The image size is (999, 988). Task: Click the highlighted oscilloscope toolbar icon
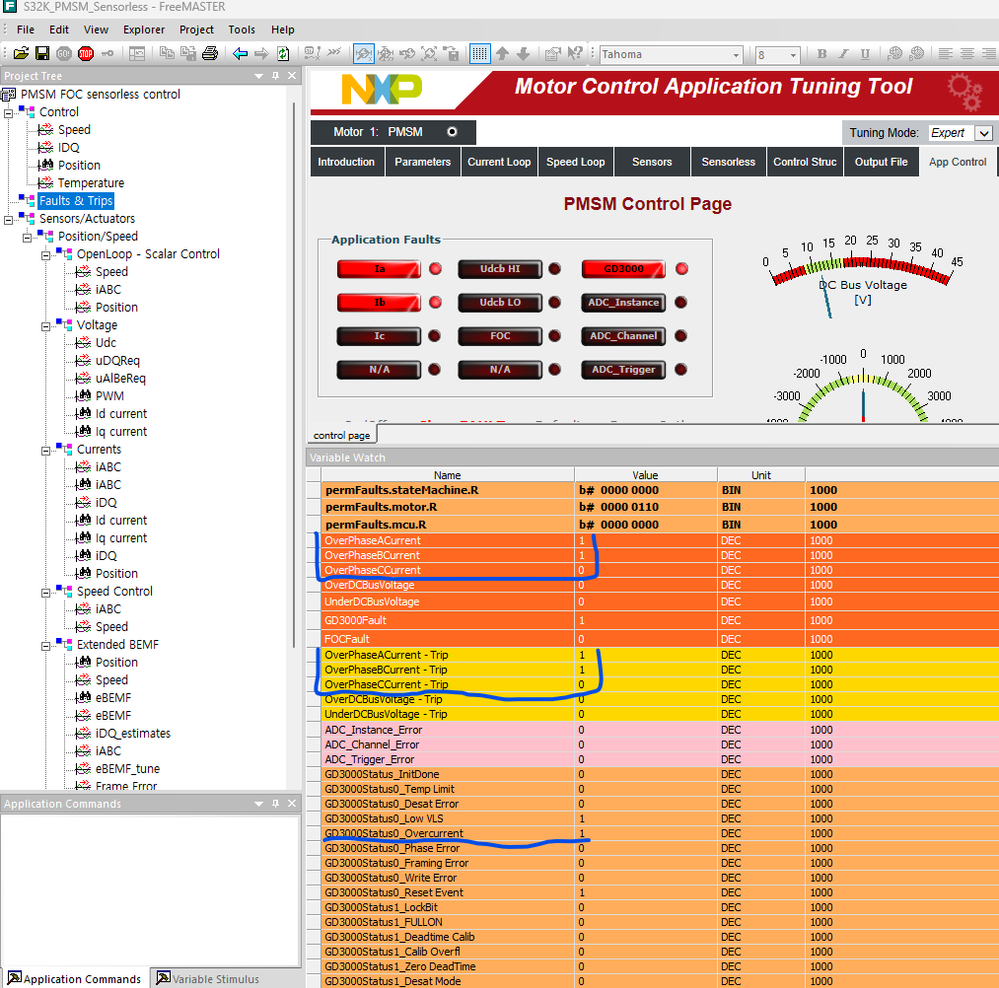[364, 54]
